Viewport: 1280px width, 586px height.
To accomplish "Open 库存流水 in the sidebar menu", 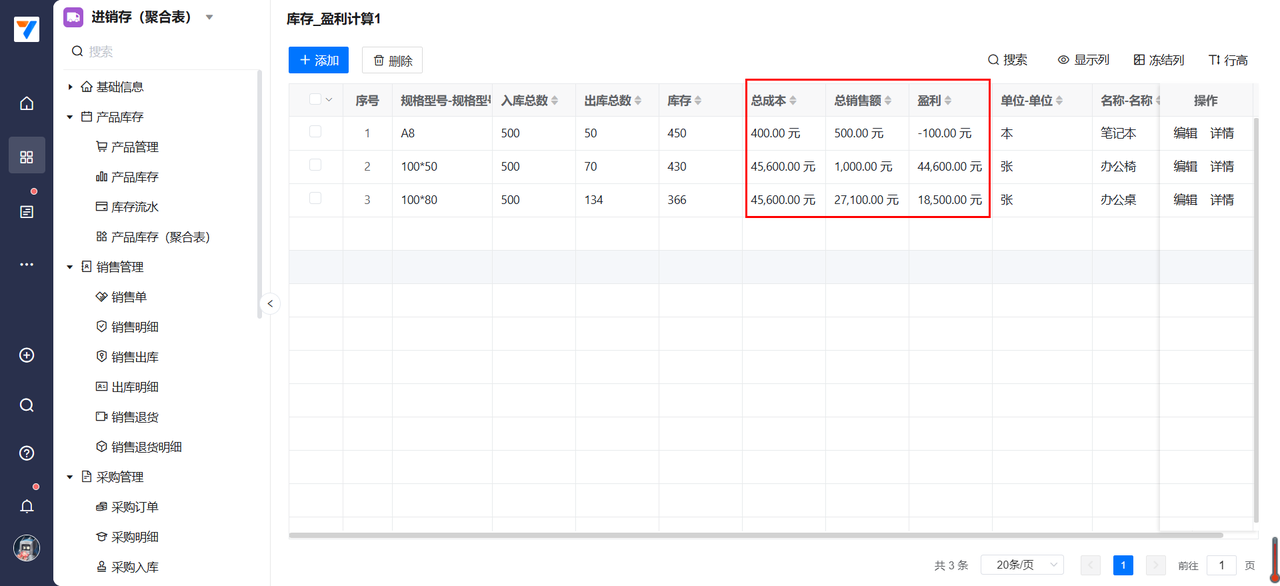I will 134,207.
